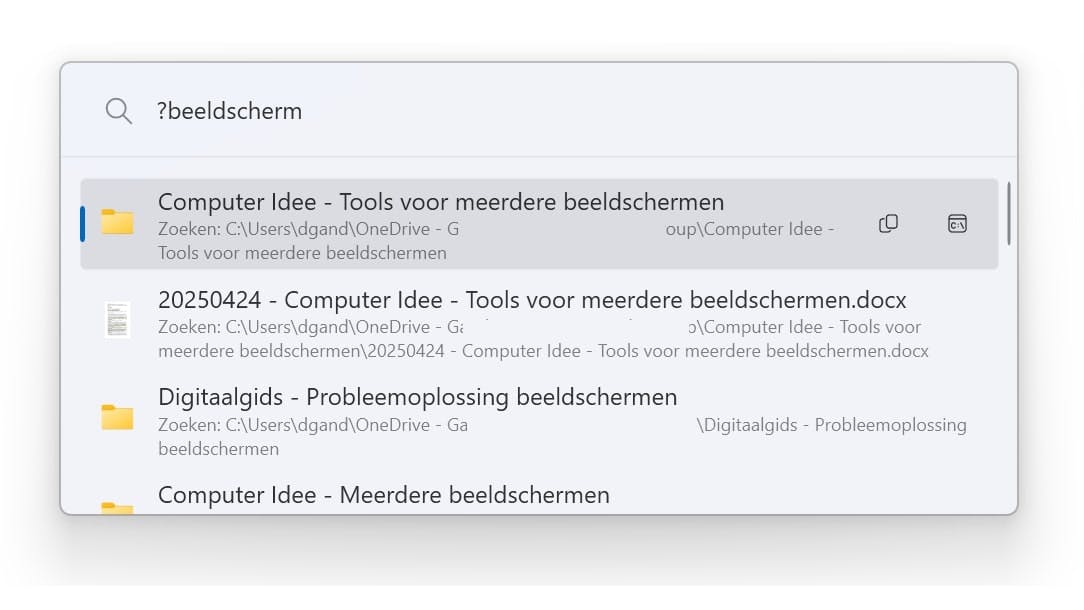The image size is (1084, 610).
Task: Open Computer Idee - Tools voor meerdere beeldschermen folder
Action: tap(440, 202)
